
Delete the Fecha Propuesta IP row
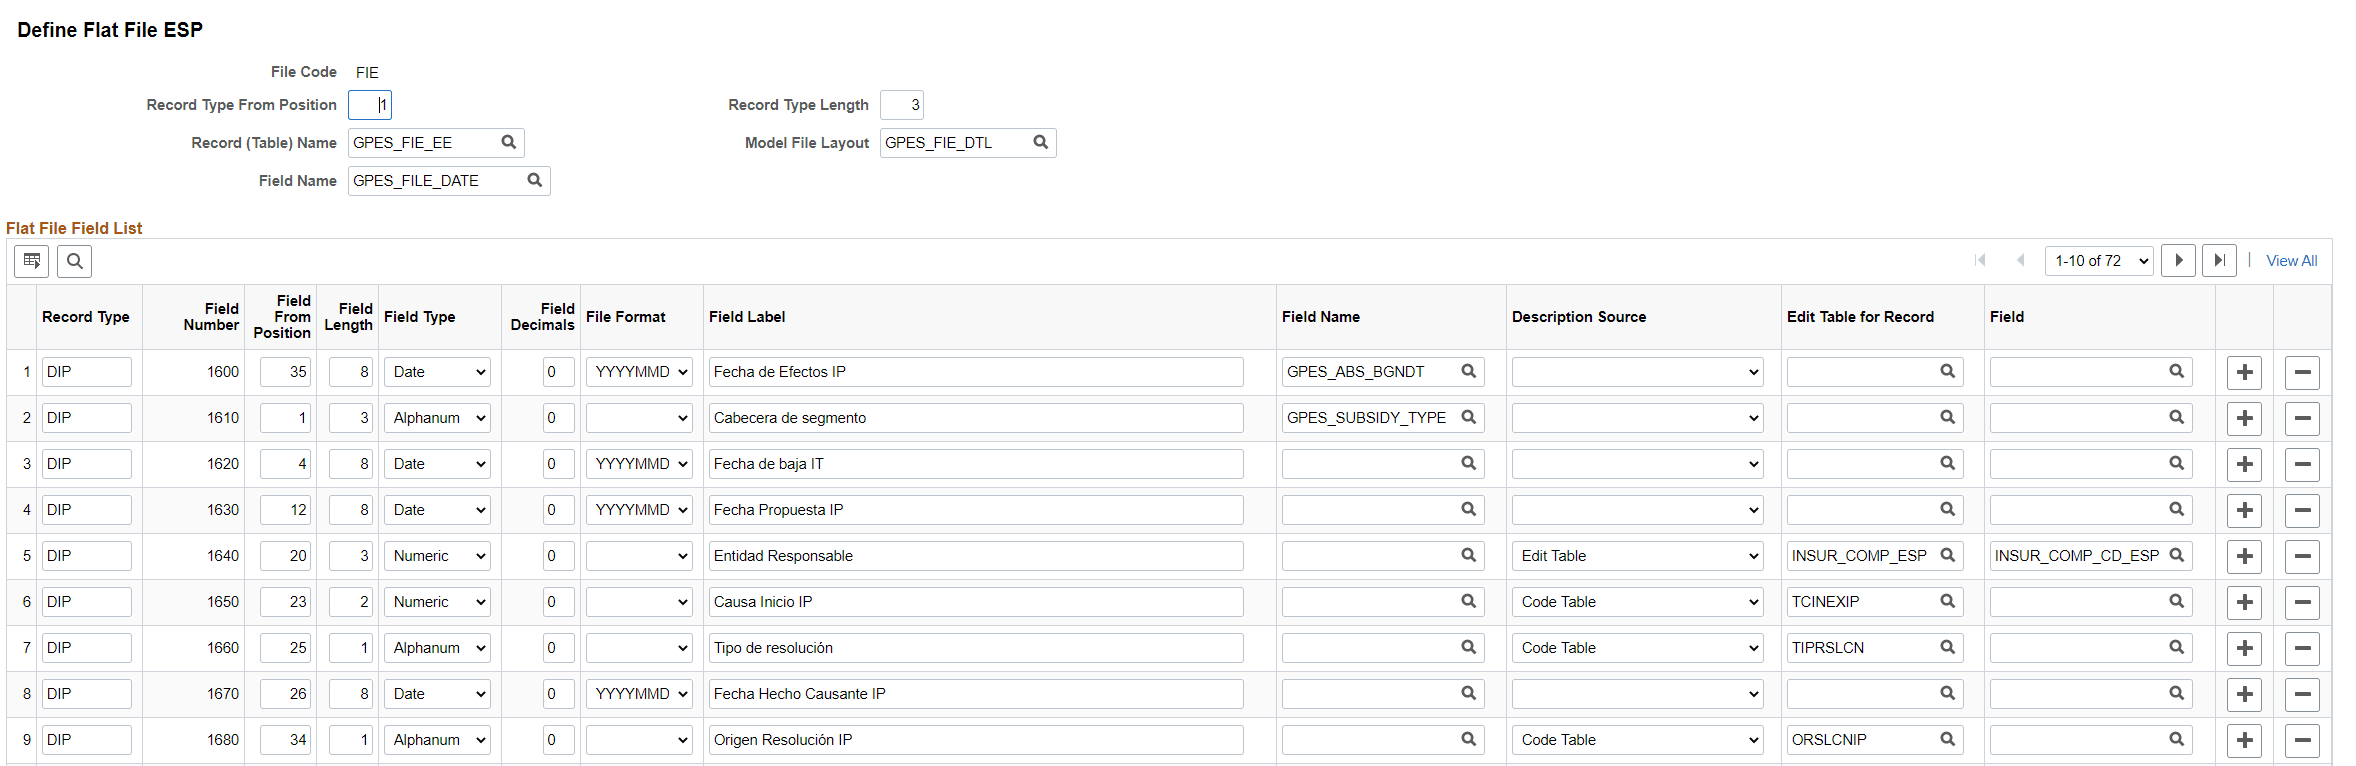click(x=2302, y=510)
